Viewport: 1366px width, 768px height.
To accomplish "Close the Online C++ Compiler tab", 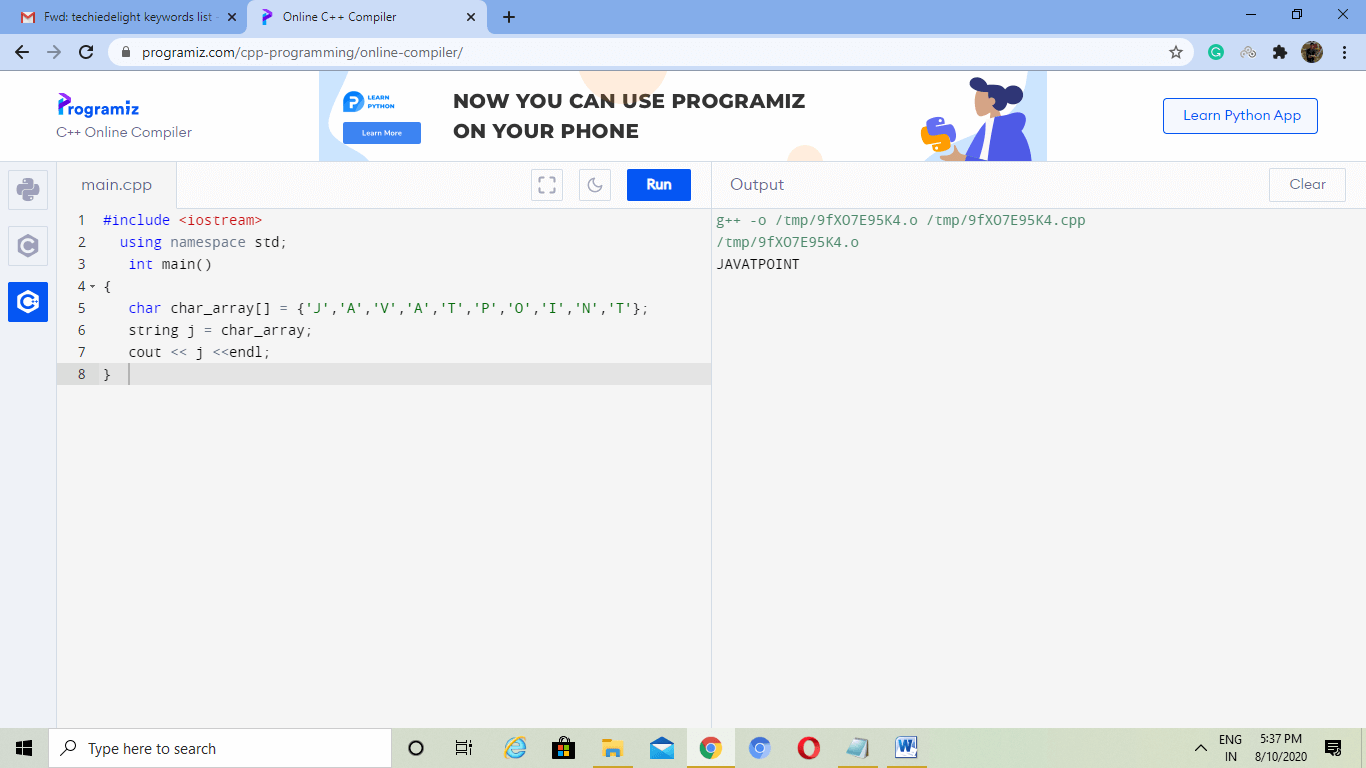I will coord(470,17).
